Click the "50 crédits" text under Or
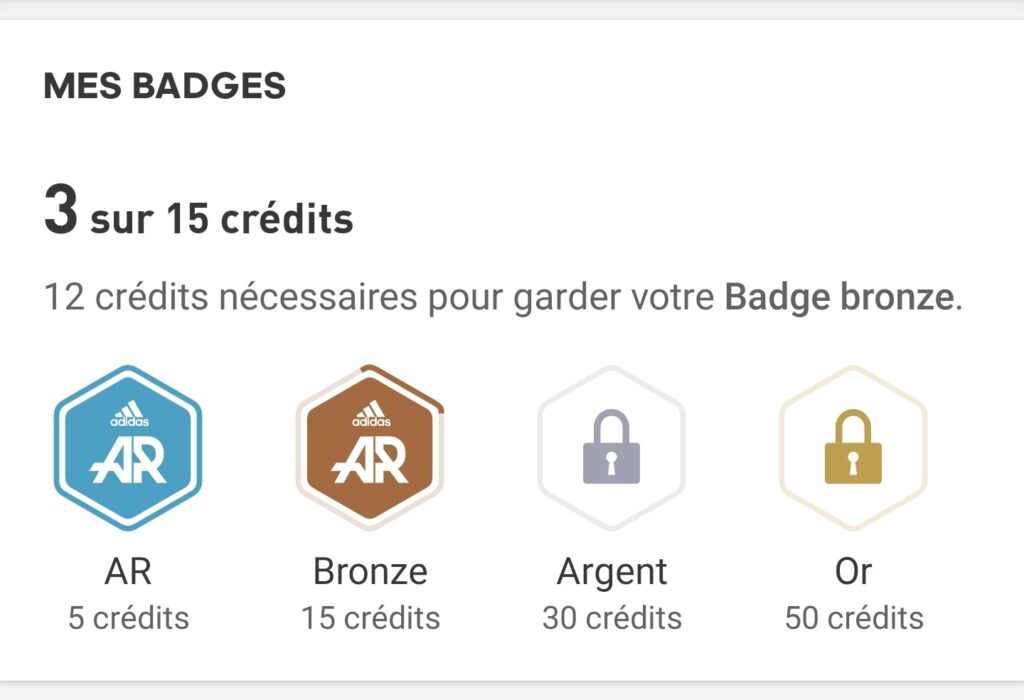 [853, 618]
